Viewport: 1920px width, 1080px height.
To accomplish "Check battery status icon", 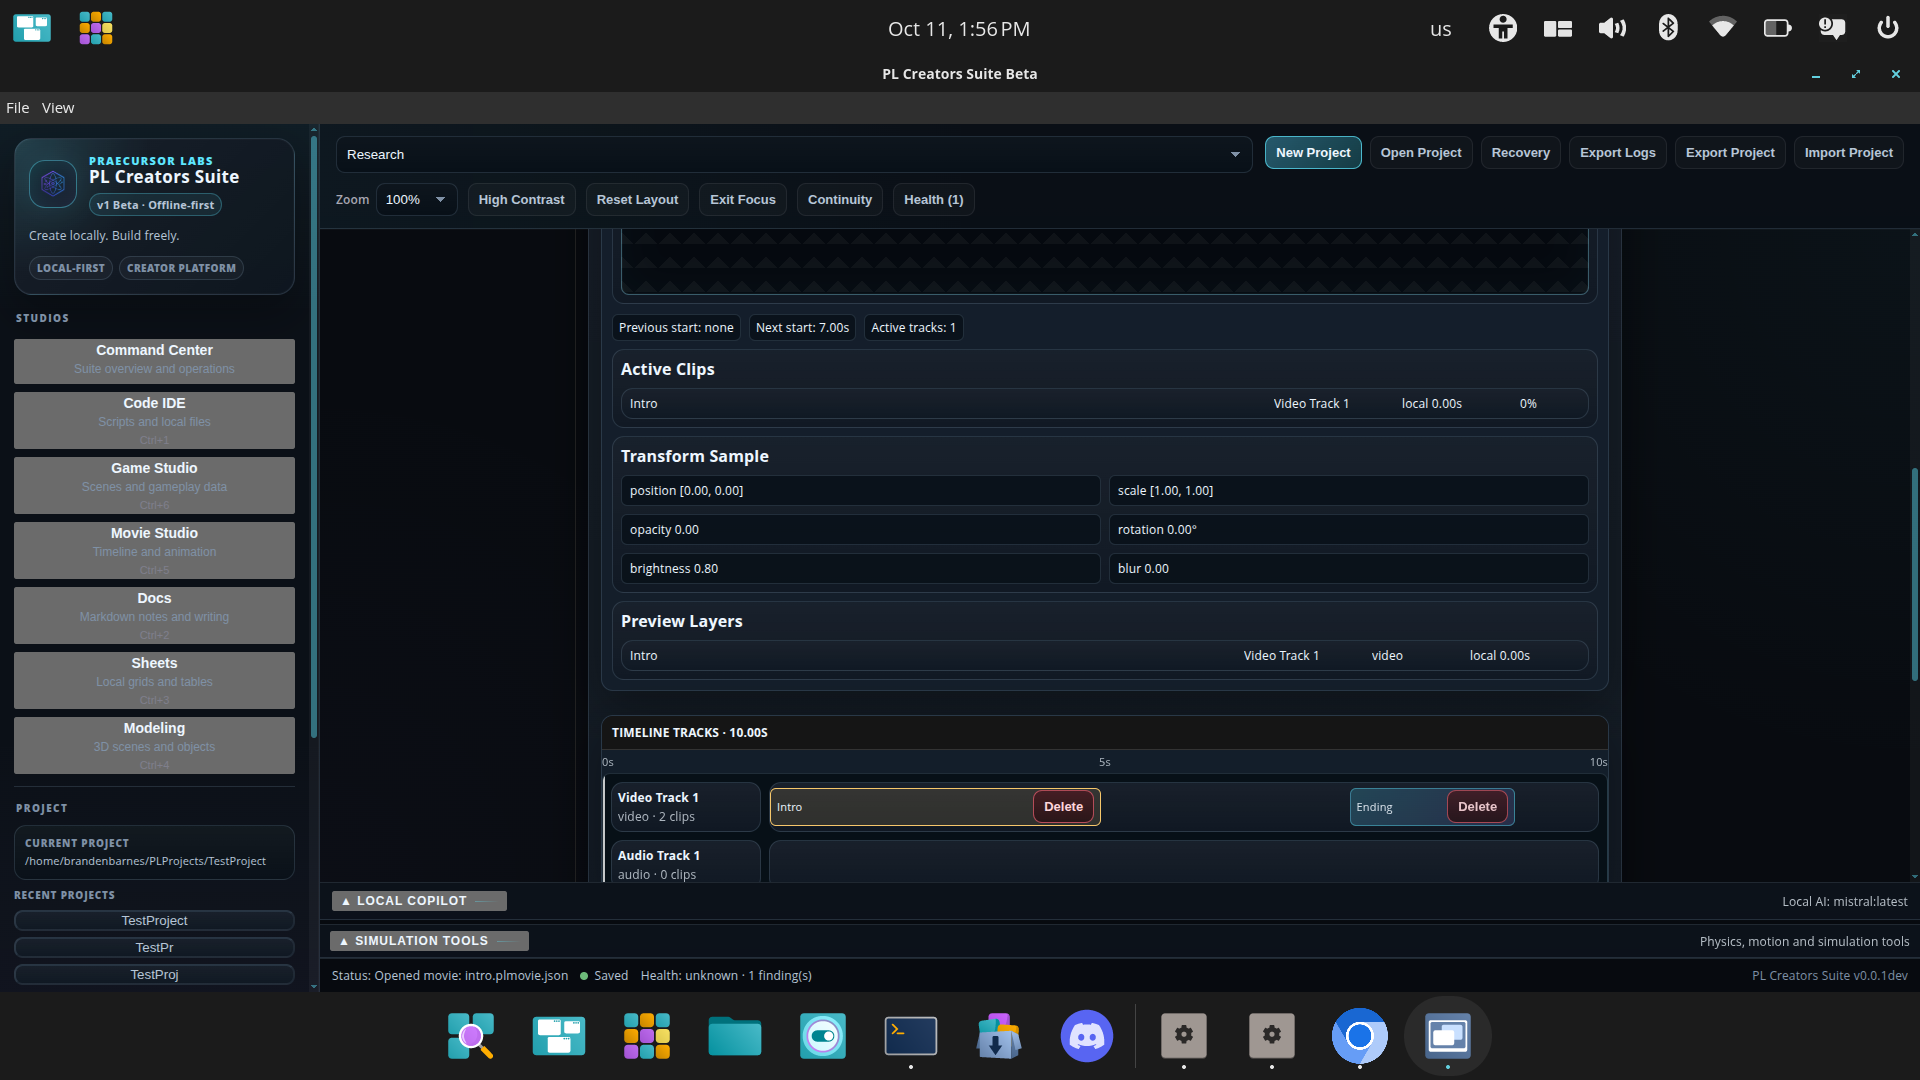I will pyautogui.click(x=1777, y=28).
